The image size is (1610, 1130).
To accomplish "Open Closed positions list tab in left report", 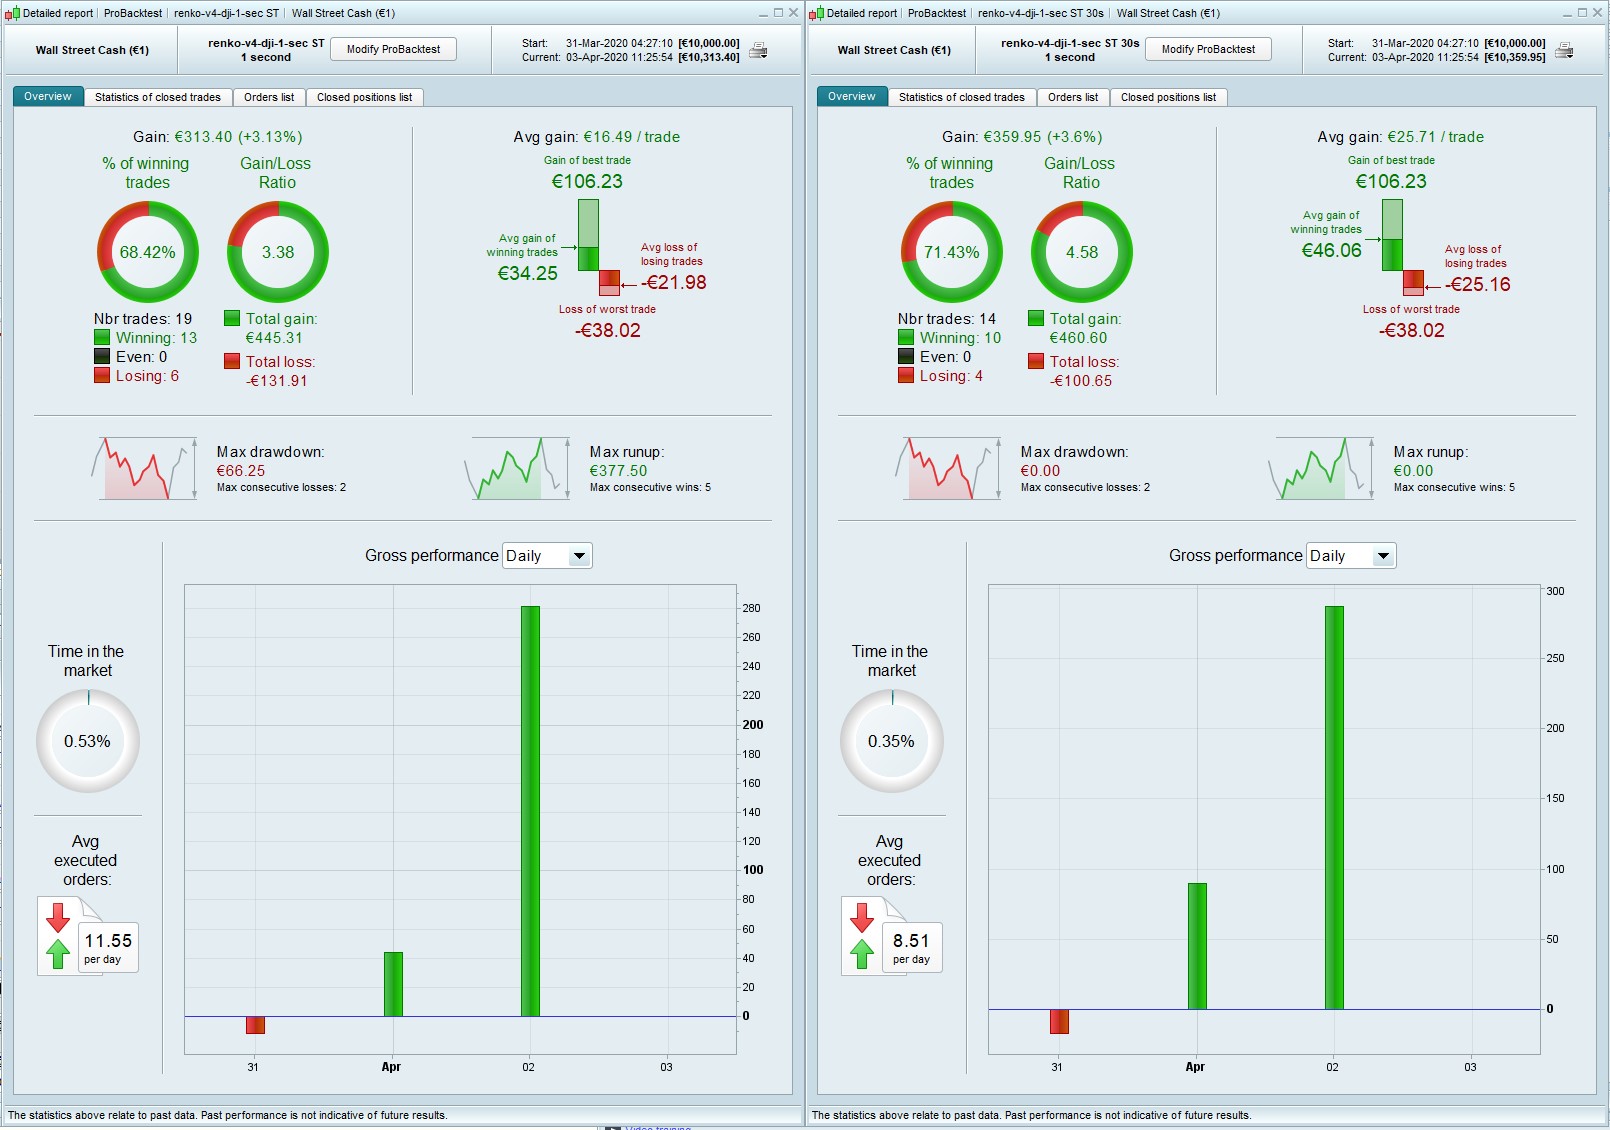I will (x=364, y=97).
